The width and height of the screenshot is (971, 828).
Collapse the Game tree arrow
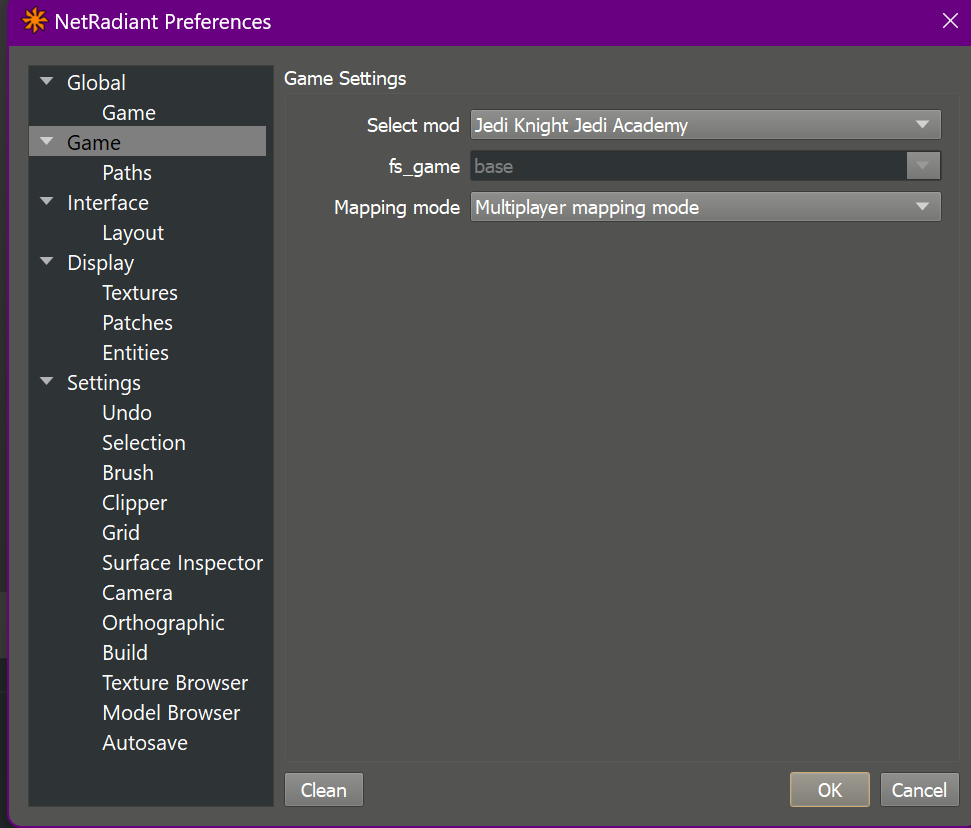point(46,142)
